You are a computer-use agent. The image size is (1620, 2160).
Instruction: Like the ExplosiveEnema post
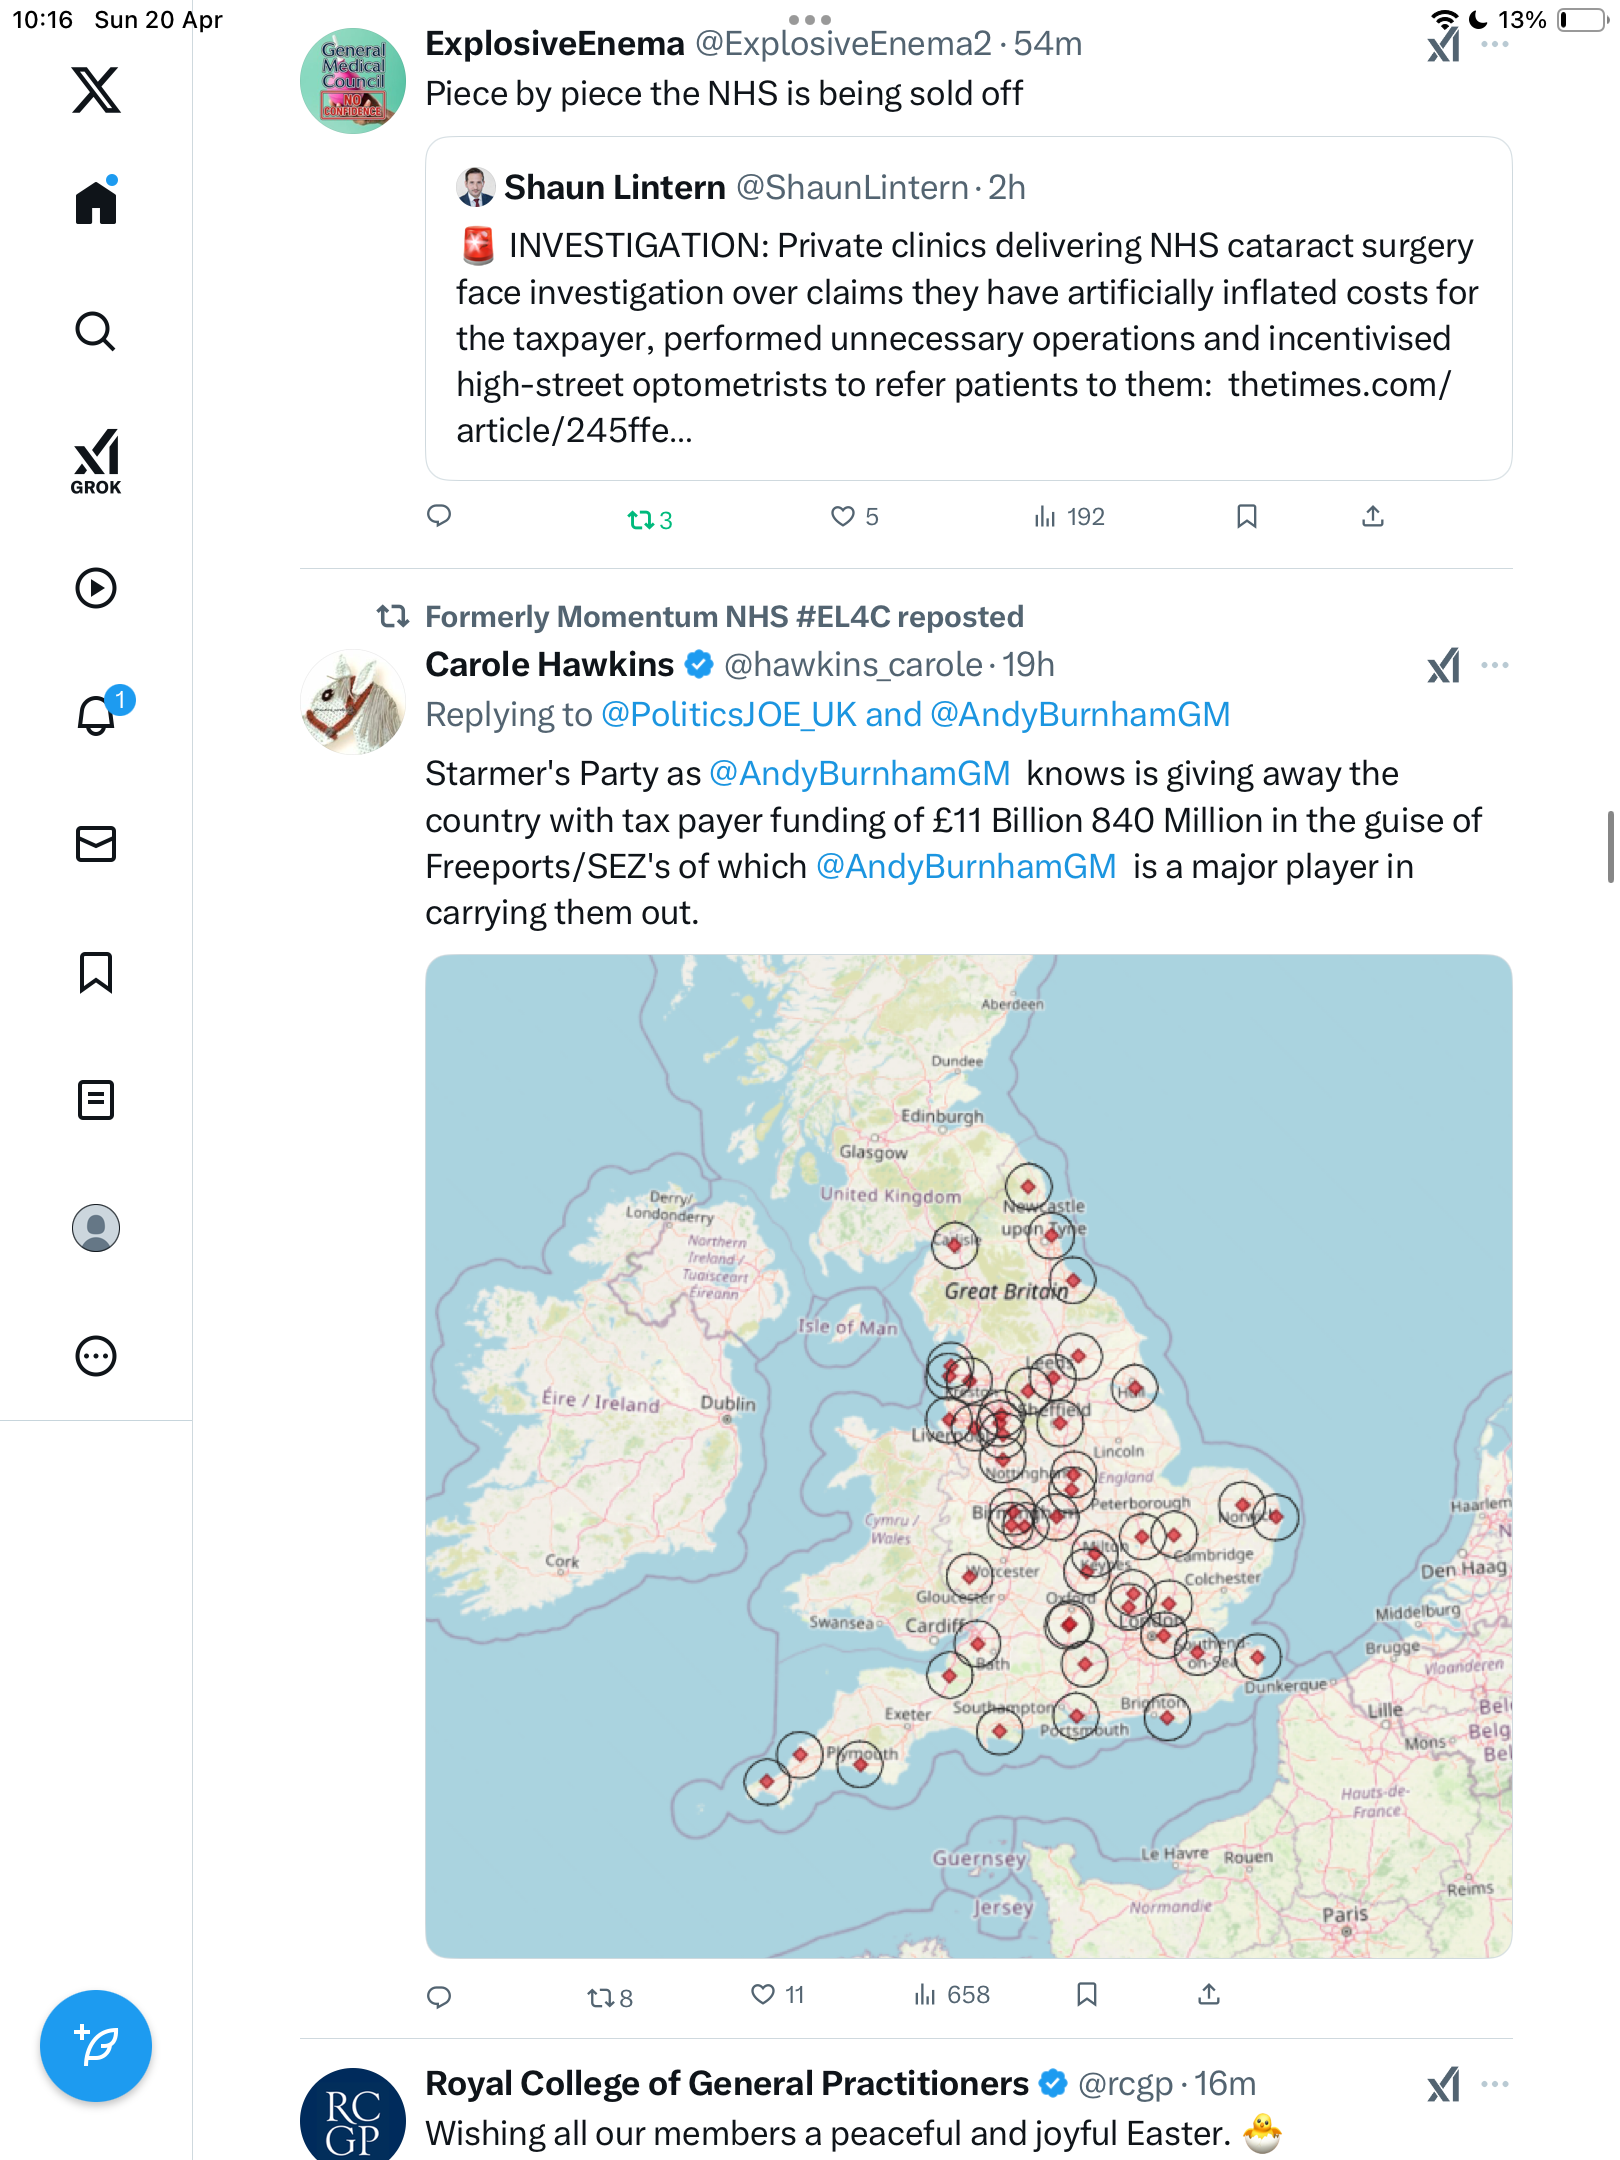pos(854,517)
